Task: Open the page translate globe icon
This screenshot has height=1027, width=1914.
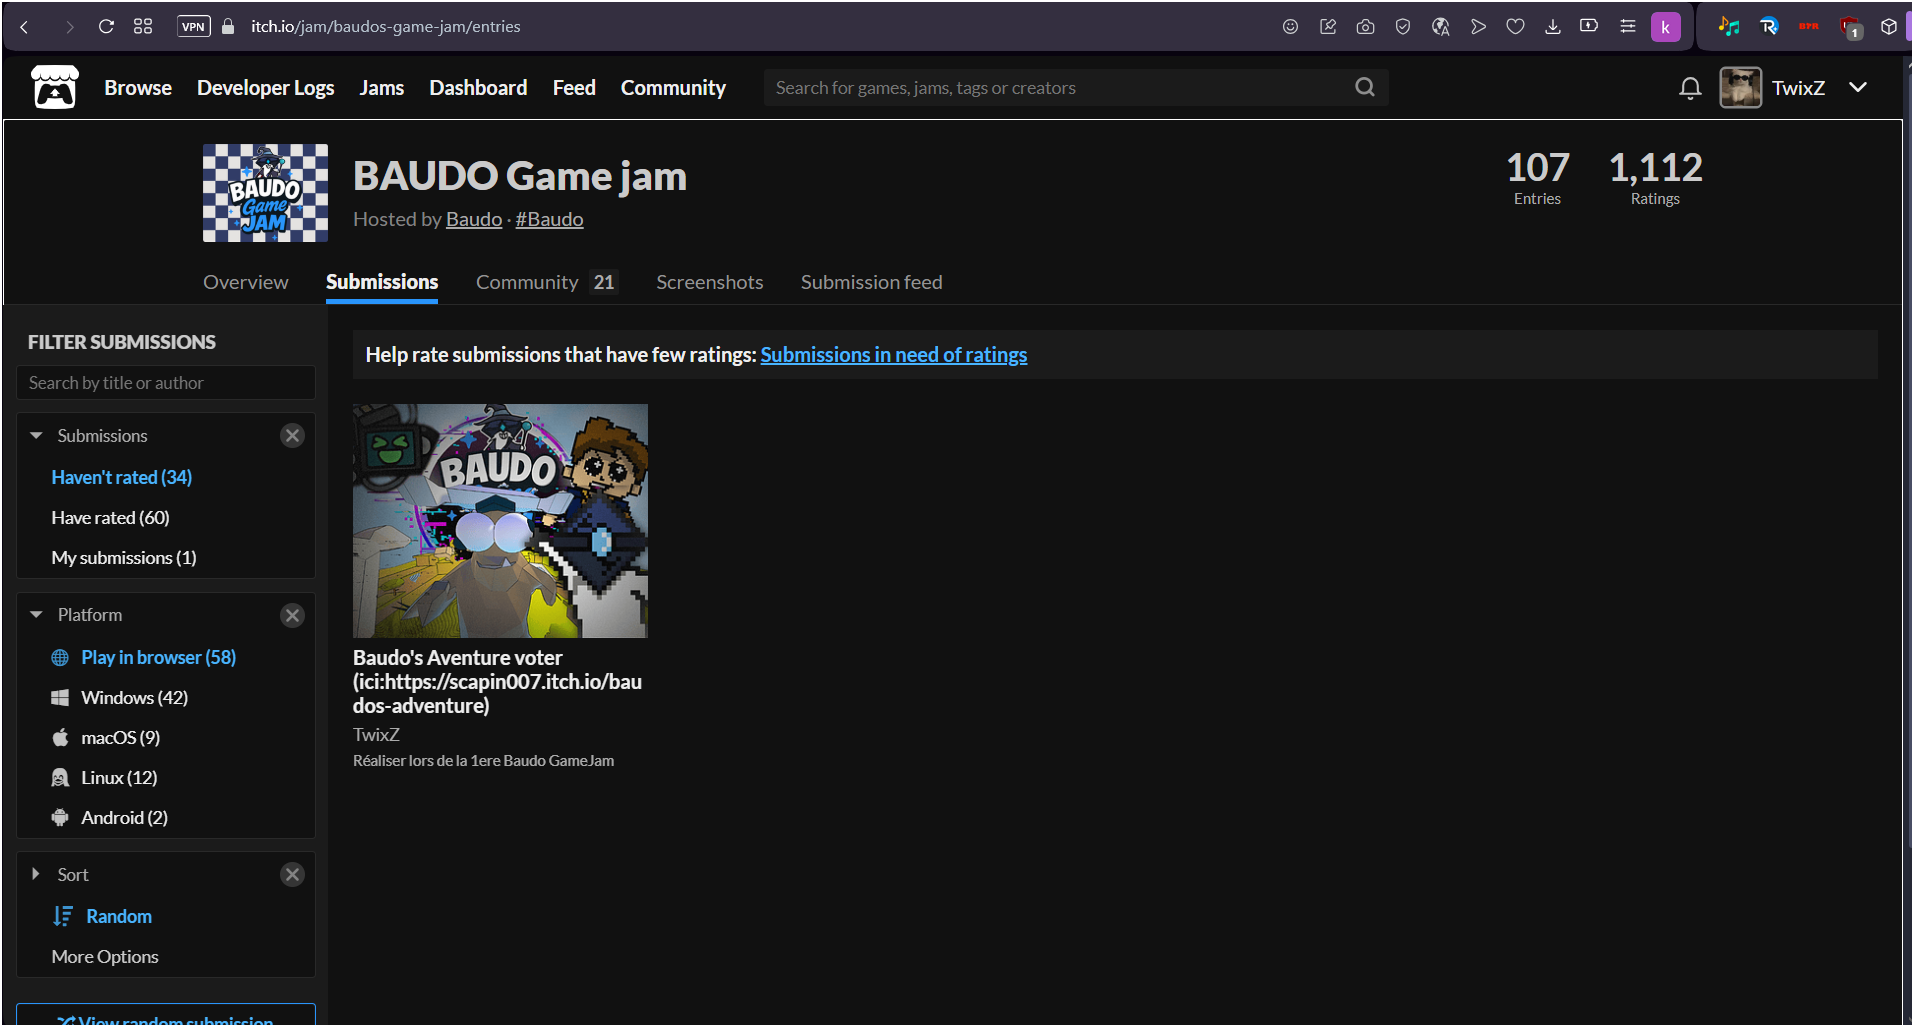Action: (1440, 27)
